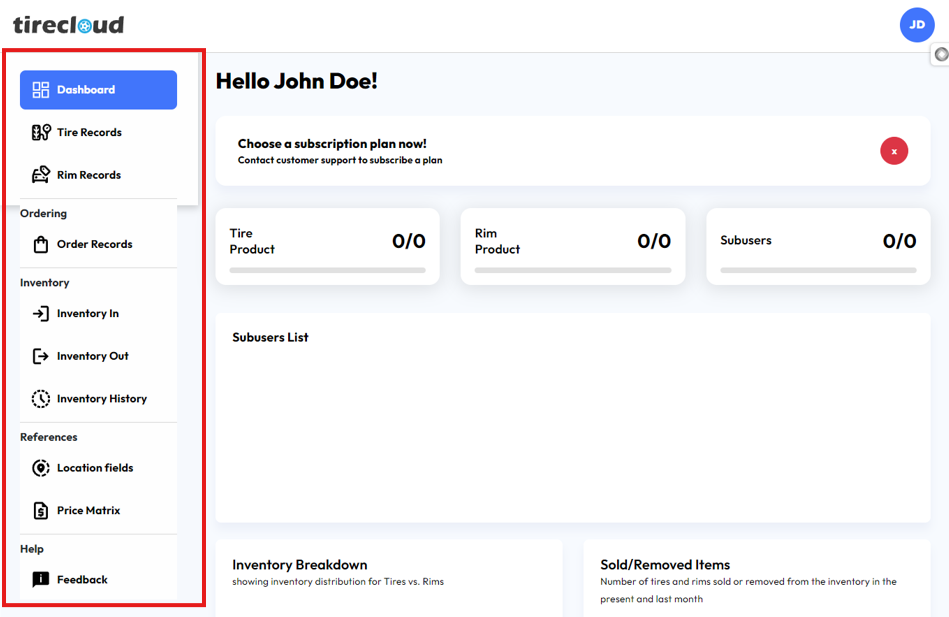This screenshot has width=949, height=617.
Task: Click the Inventory In arrow icon
Action: 41,313
